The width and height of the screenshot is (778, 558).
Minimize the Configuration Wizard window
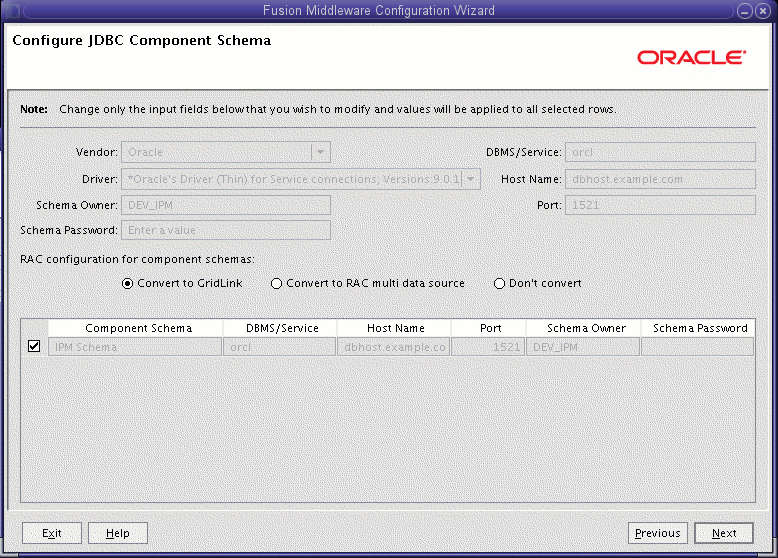745,11
